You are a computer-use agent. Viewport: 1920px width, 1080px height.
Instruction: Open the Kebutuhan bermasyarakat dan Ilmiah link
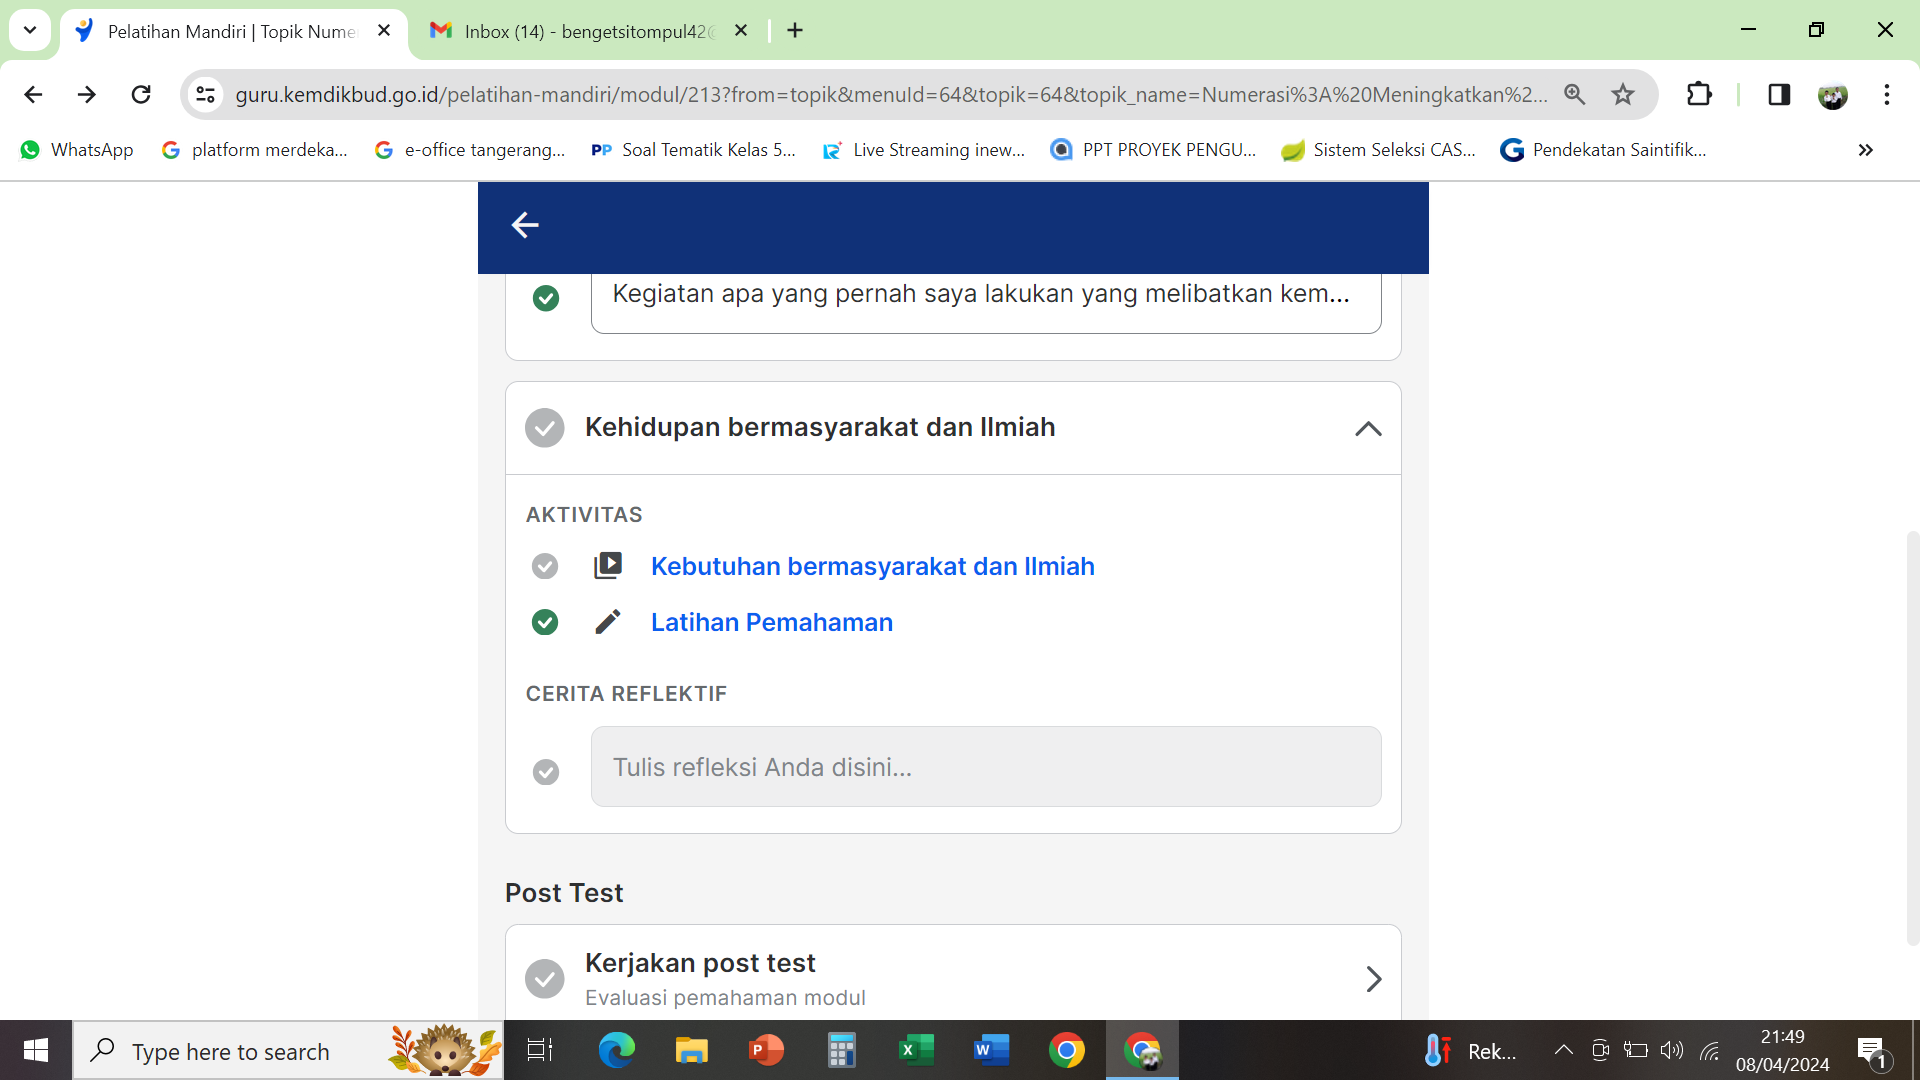tap(872, 566)
